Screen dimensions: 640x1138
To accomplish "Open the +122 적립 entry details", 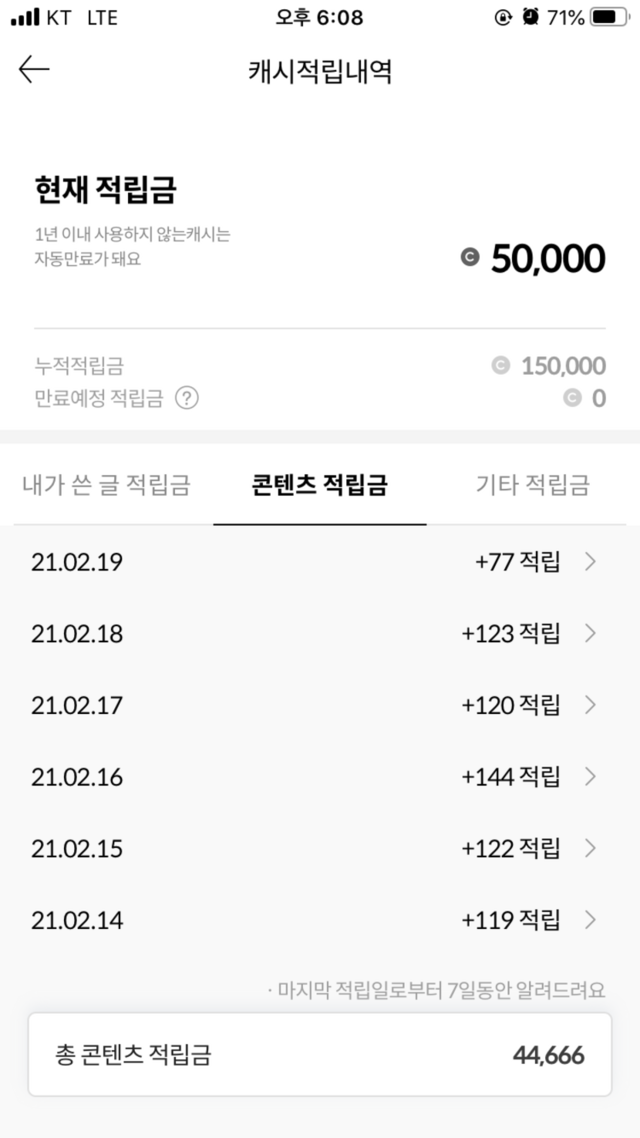I will (511, 849).
